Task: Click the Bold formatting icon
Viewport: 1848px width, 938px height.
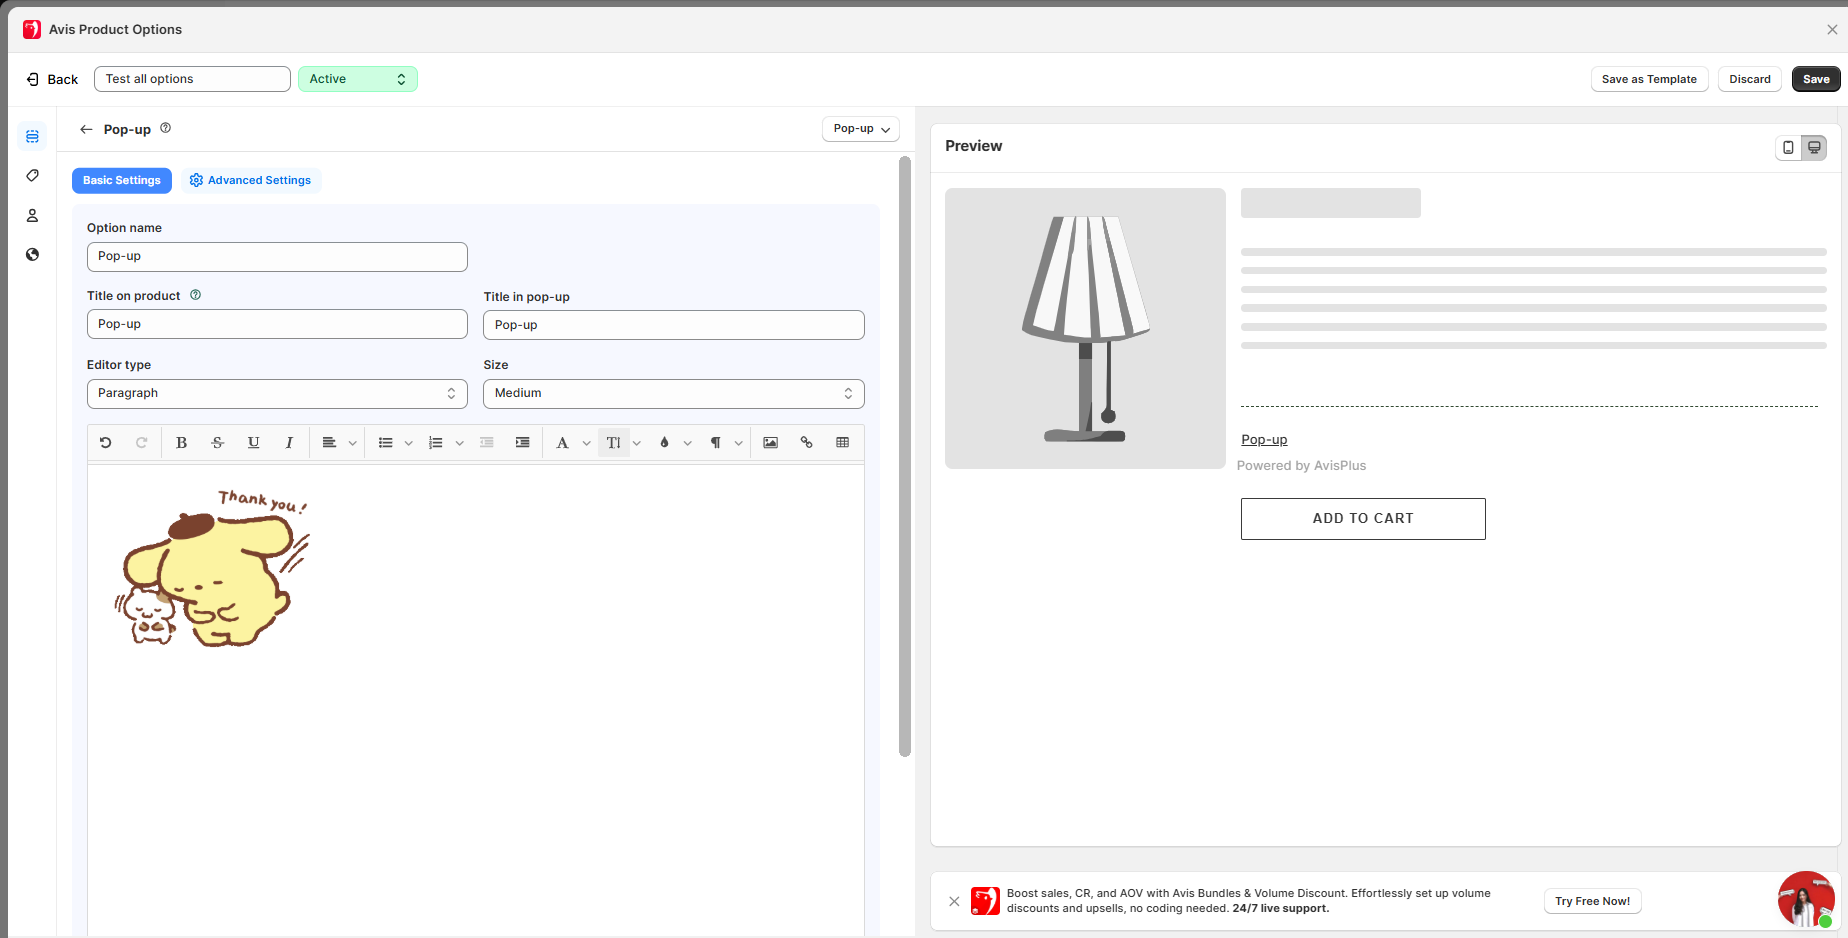Action: pos(181,443)
